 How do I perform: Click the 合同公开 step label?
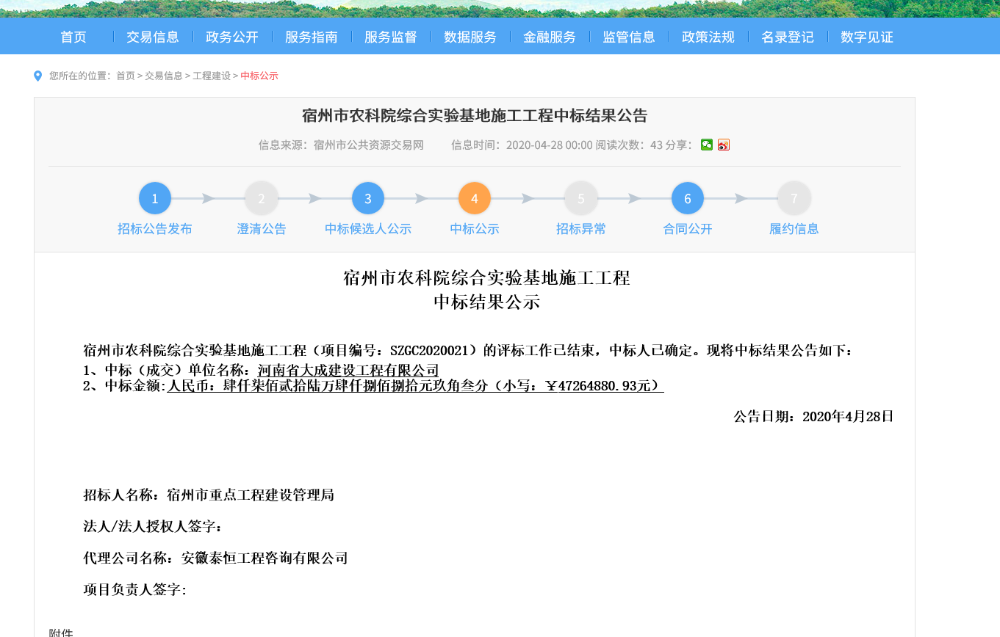click(x=688, y=229)
